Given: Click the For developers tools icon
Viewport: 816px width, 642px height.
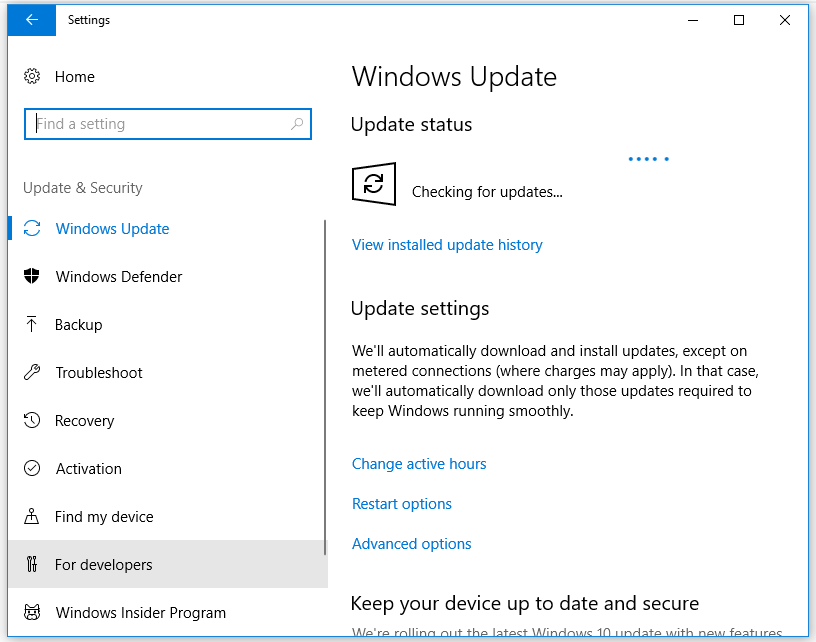Looking at the screenshot, I should (x=32, y=564).
